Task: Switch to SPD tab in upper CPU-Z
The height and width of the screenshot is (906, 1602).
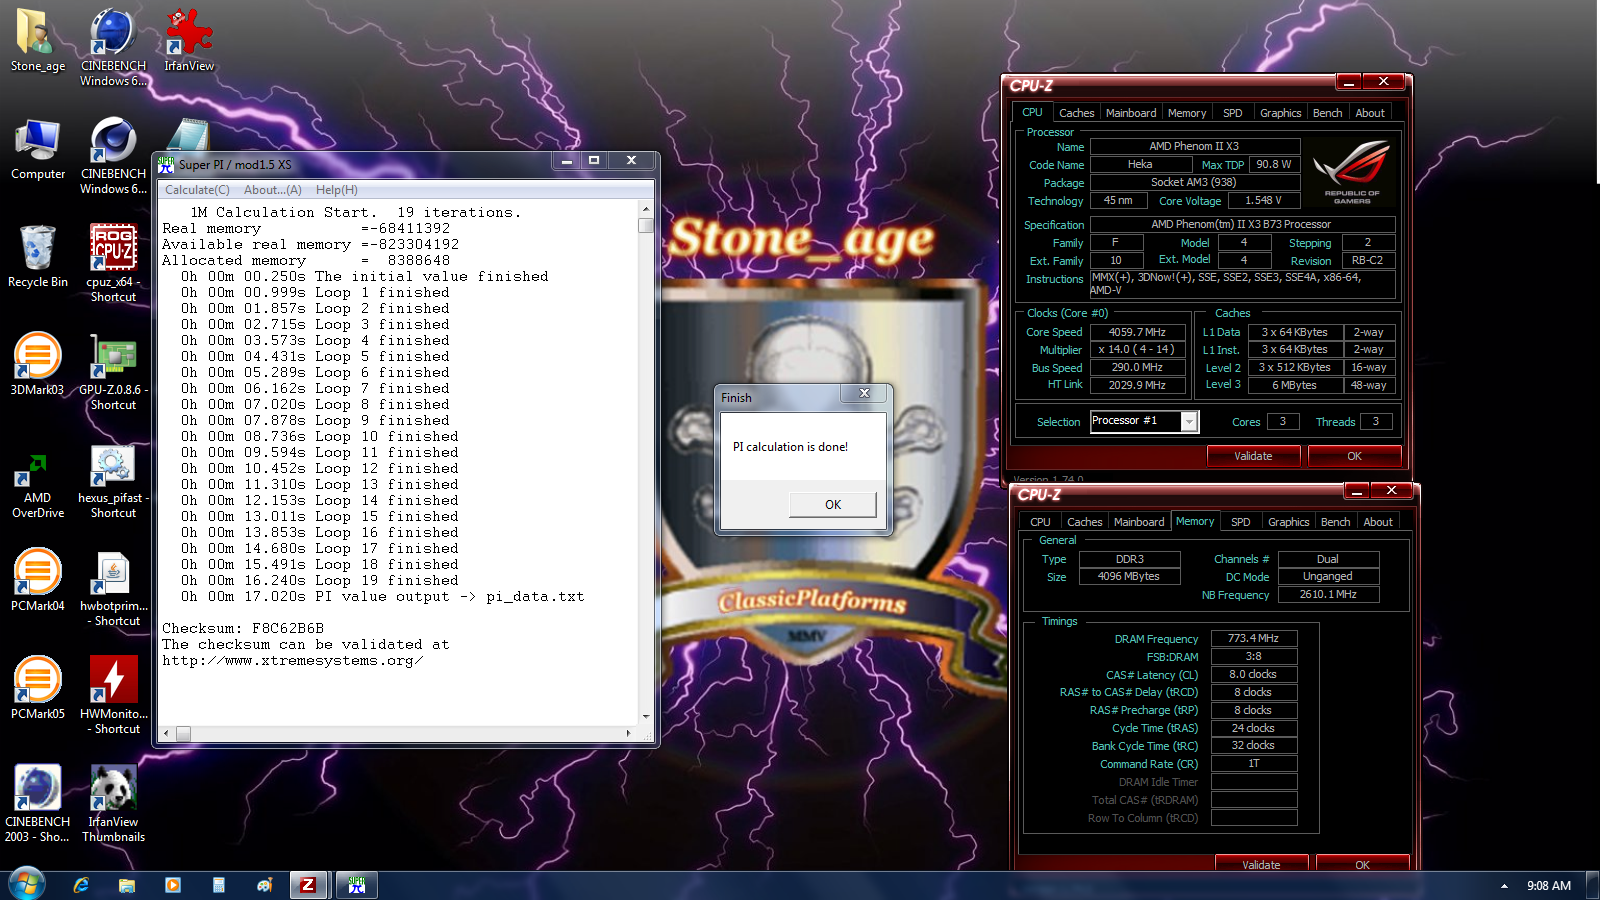Action: pos(1233,113)
